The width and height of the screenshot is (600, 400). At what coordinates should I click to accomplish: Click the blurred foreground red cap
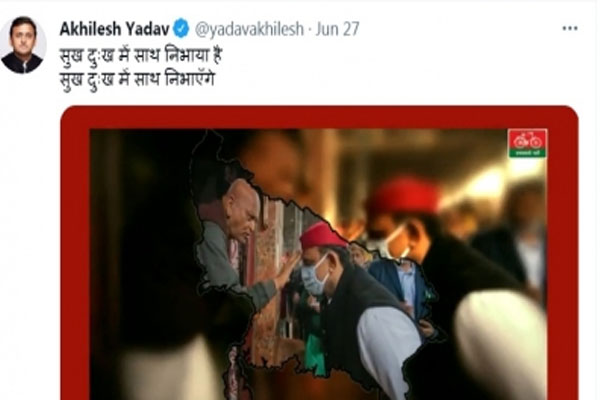coord(402,196)
